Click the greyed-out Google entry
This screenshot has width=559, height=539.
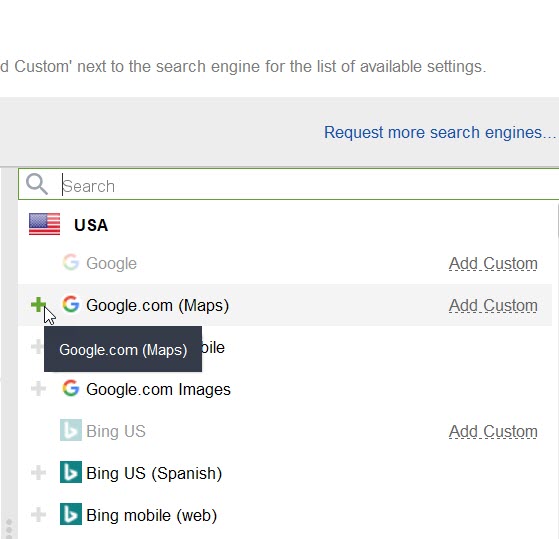pyautogui.click(x=111, y=264)
